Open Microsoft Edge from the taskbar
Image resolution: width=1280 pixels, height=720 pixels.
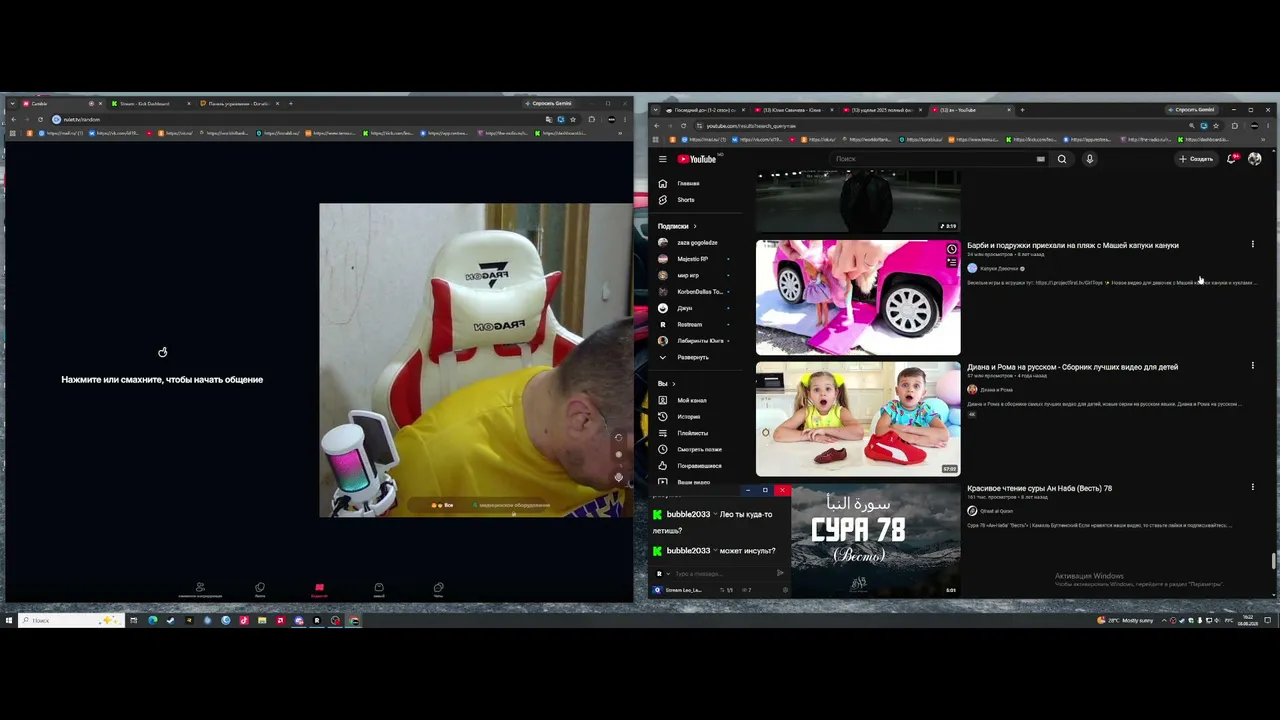point(152,620)
